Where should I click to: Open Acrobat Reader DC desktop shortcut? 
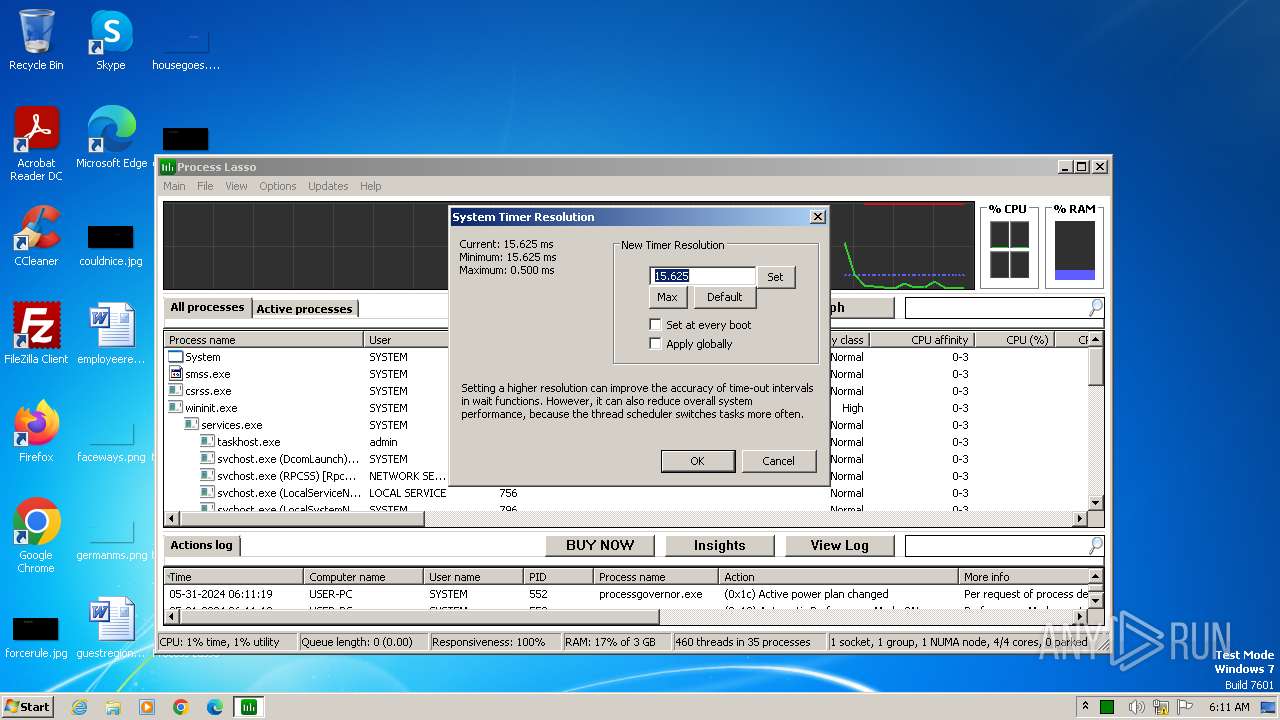[x=36, y=144]
